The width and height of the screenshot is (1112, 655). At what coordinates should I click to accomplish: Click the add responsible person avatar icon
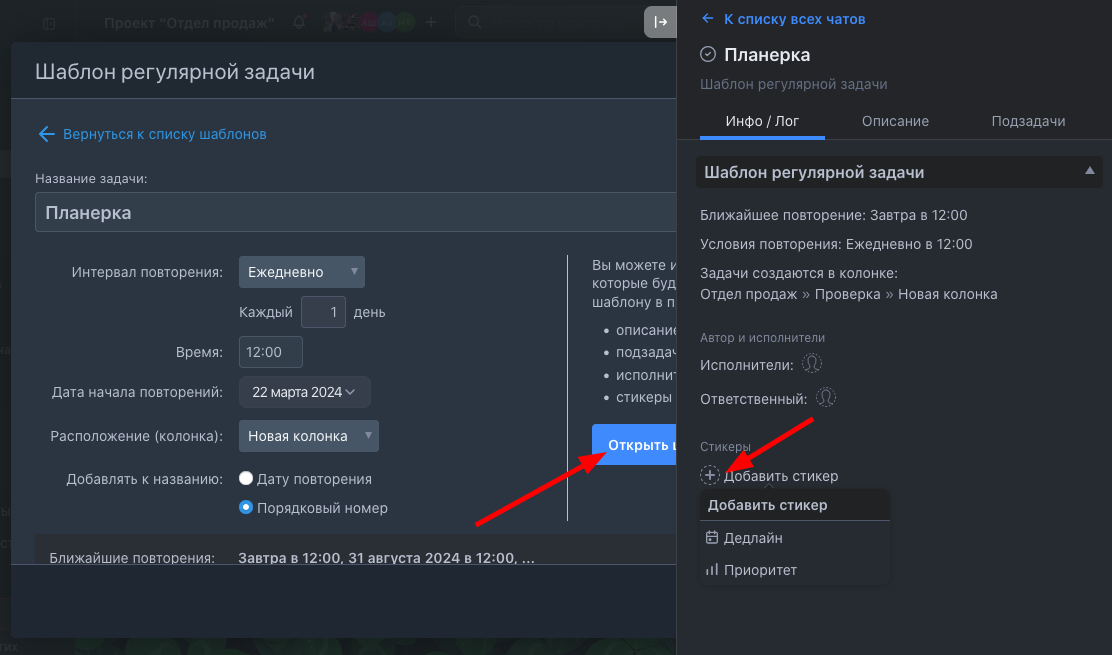[x=826, y=398]
